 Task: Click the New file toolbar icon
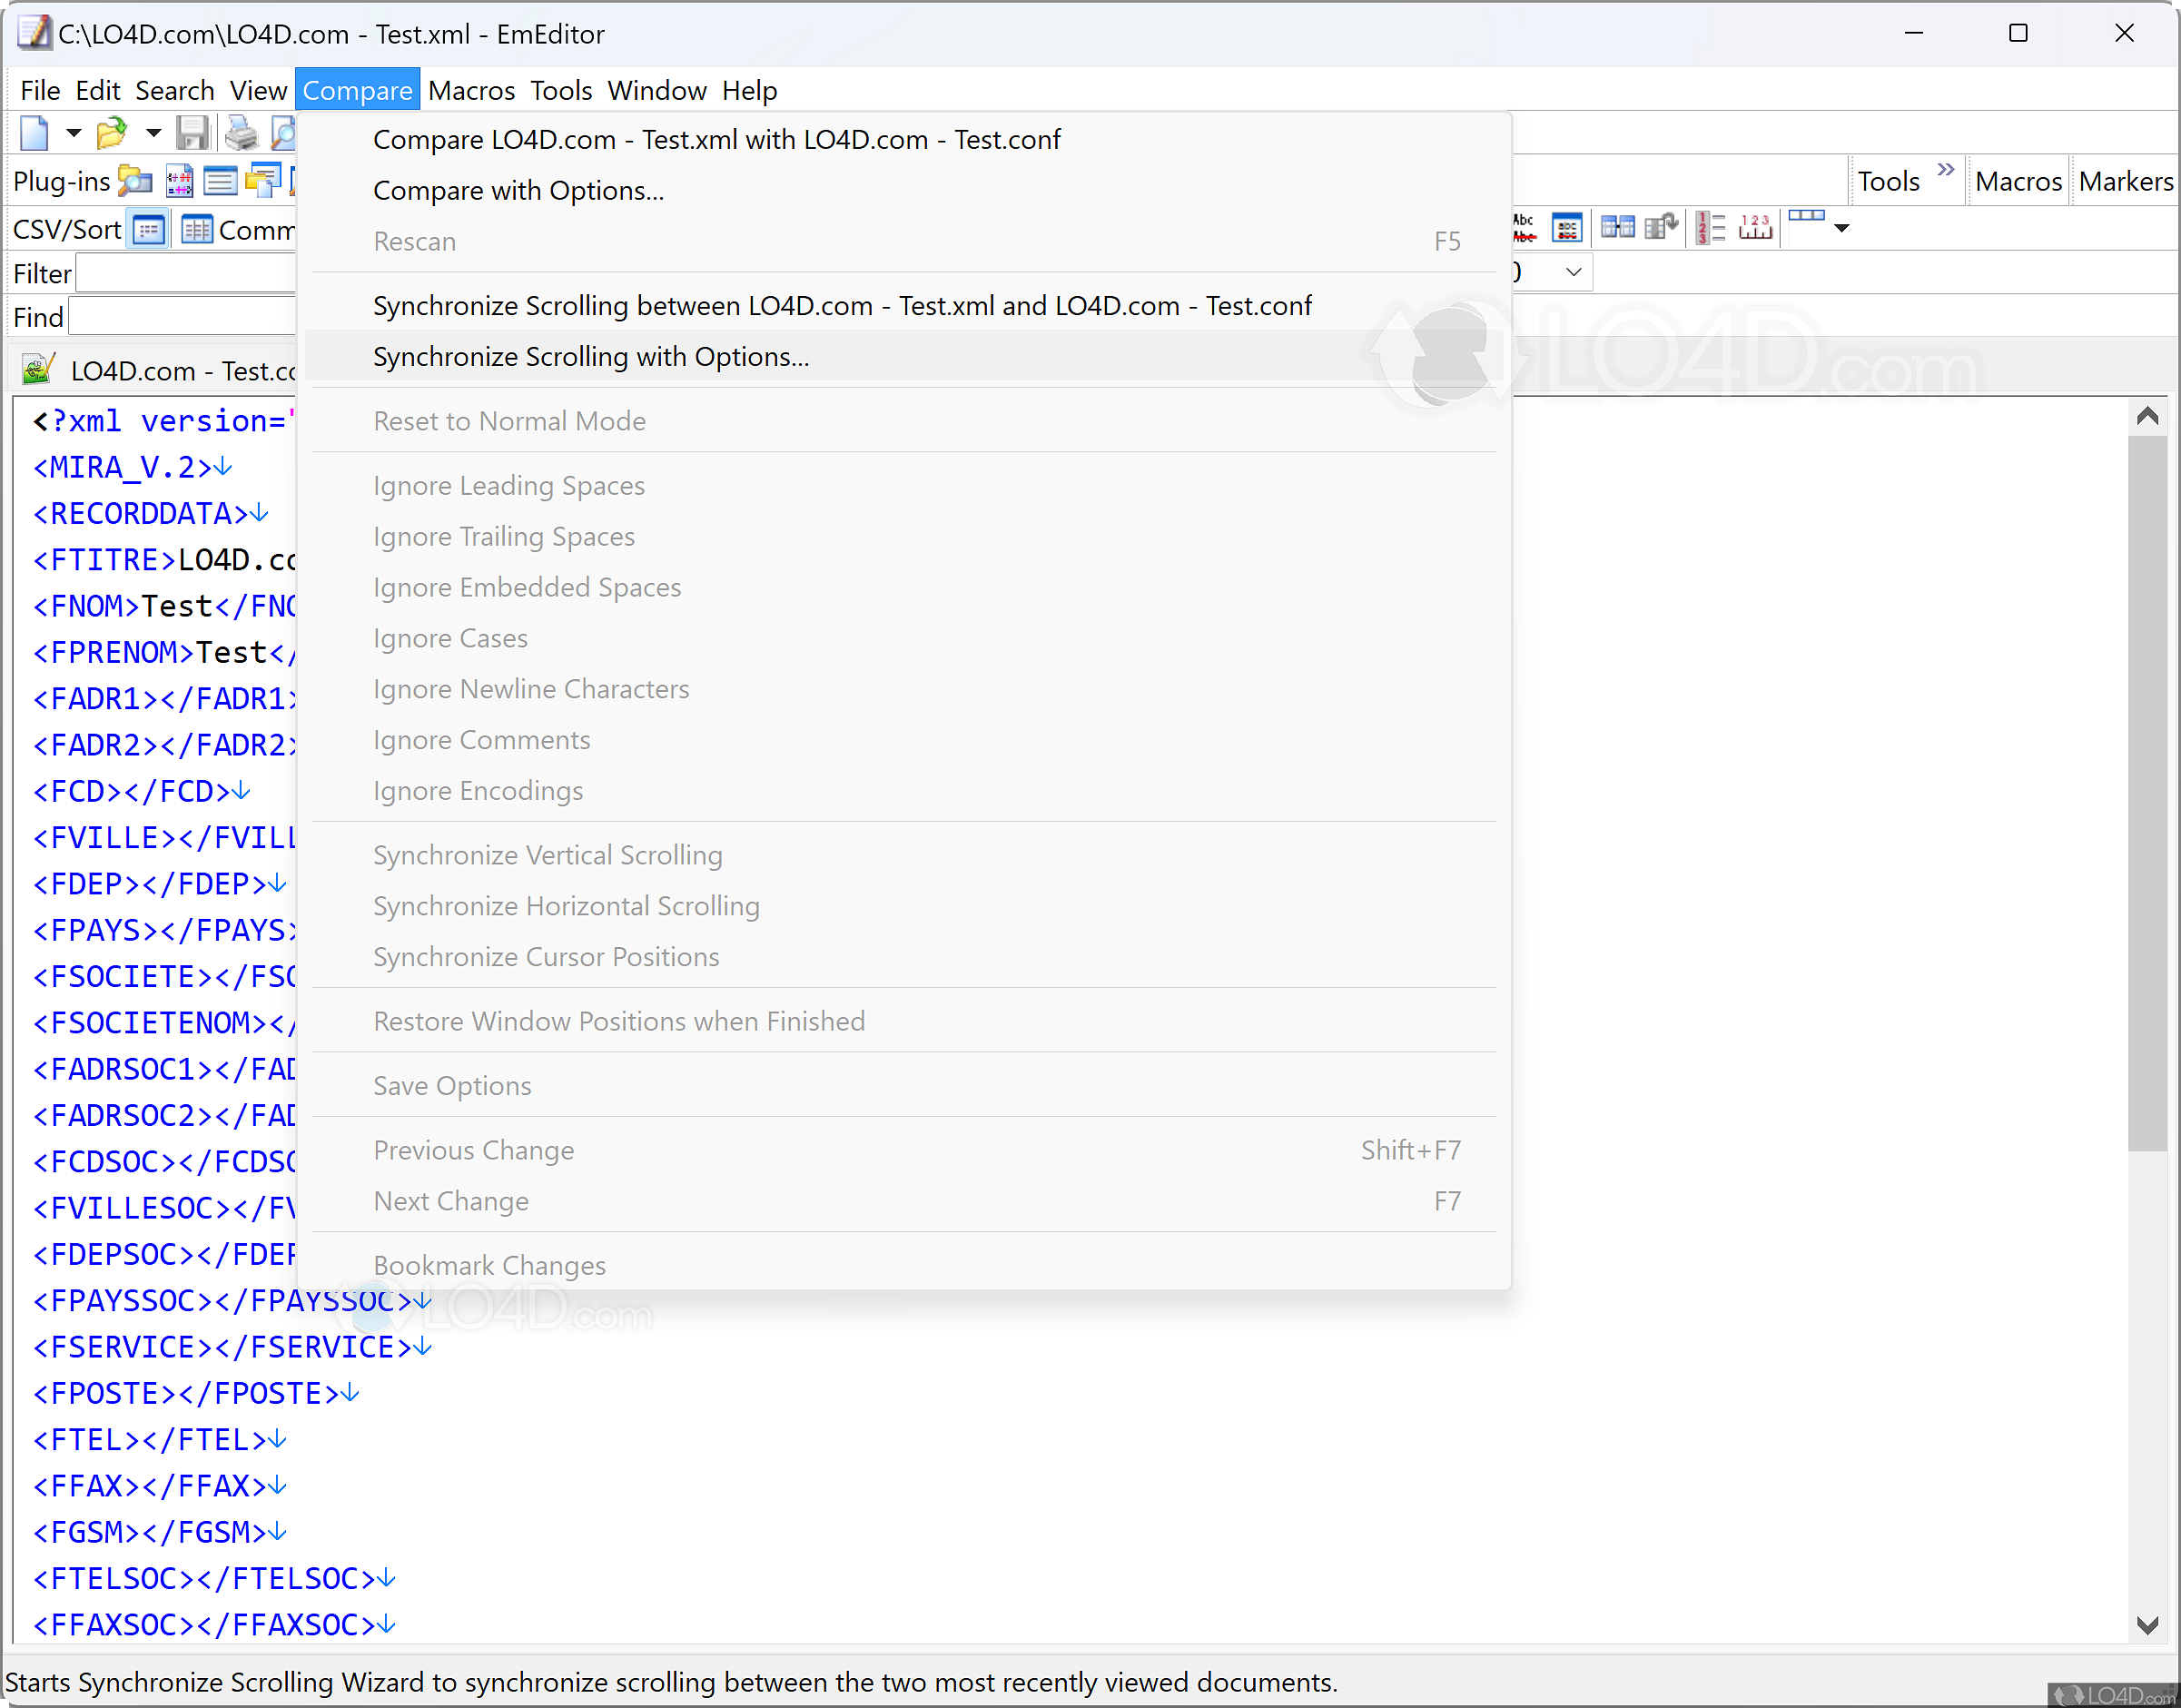point(34,133)
